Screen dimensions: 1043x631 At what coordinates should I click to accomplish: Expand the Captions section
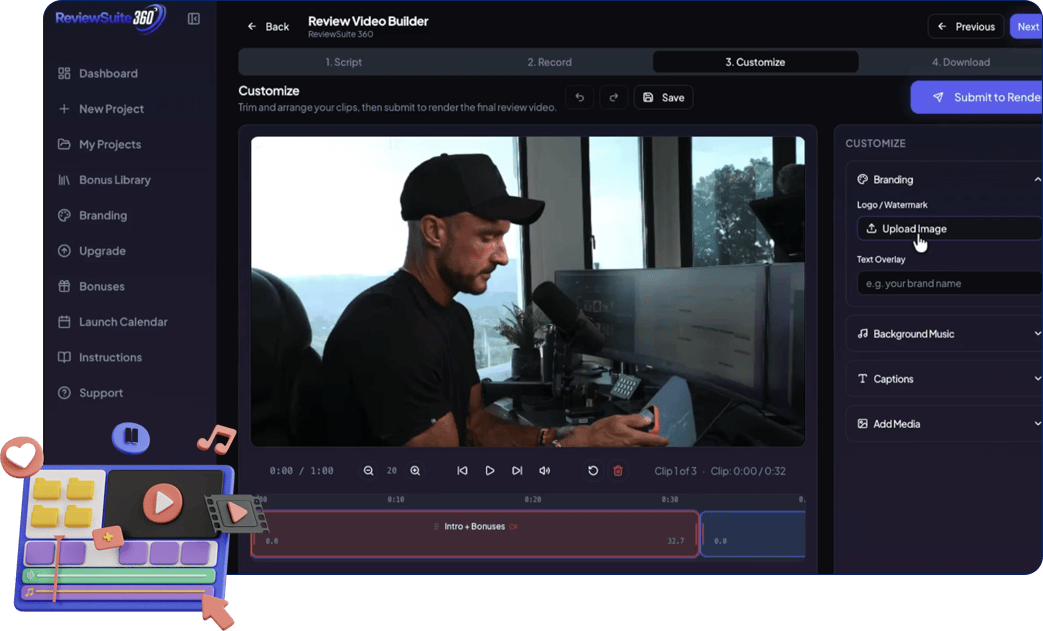coord(946,379)
